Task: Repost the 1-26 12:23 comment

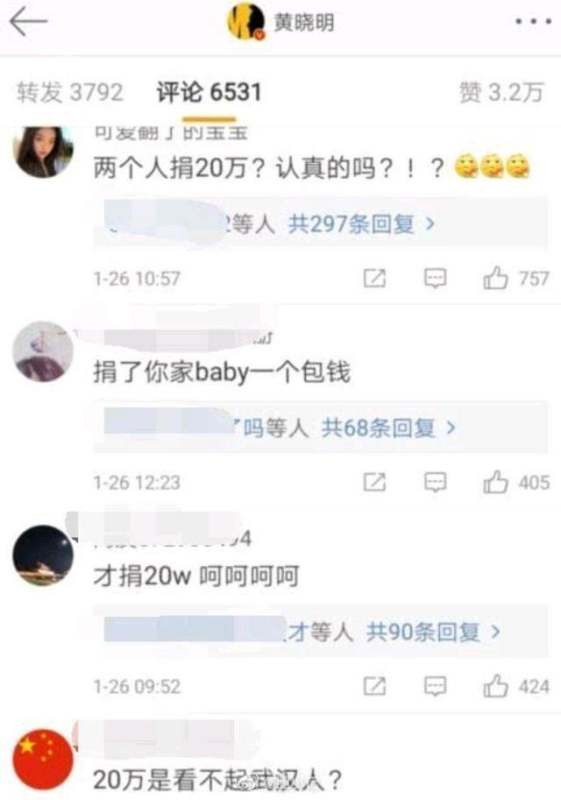Action: (x=374, y=482)
